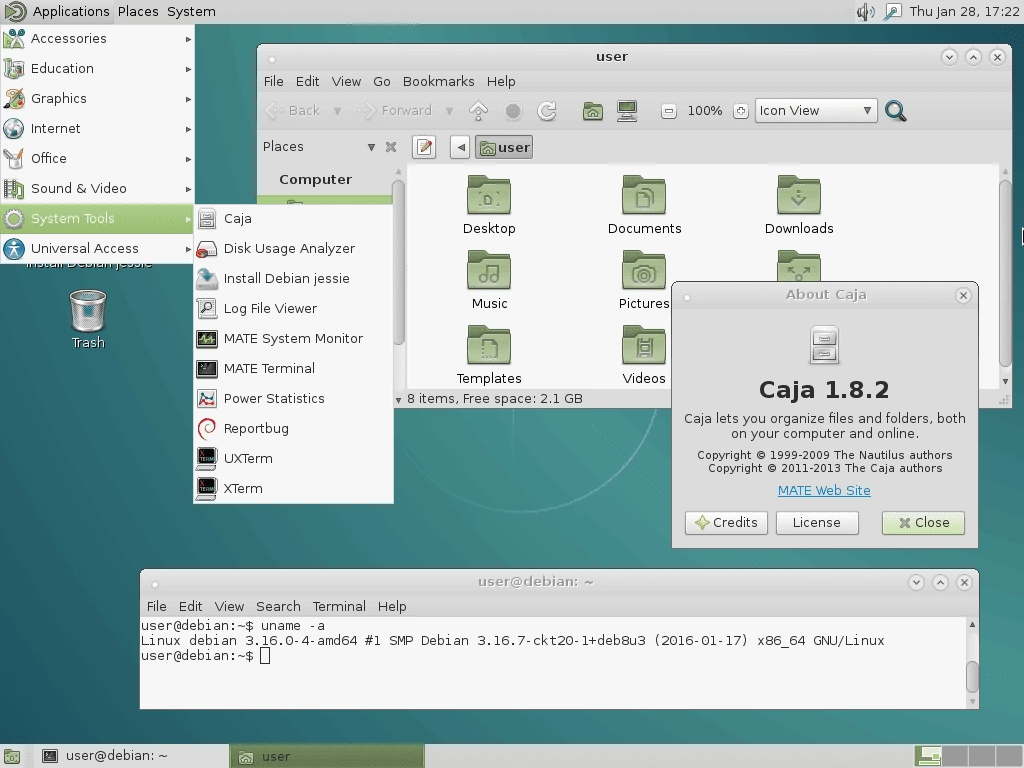Click the search magnifier icon

pyautogui.click(x=895, y=111)
